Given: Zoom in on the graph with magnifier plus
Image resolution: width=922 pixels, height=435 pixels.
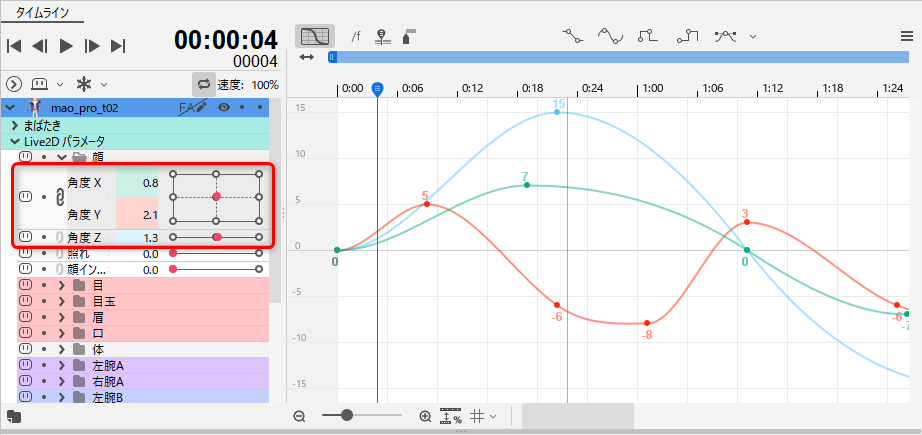Looking at the screenshot, I should coord(425,416).
